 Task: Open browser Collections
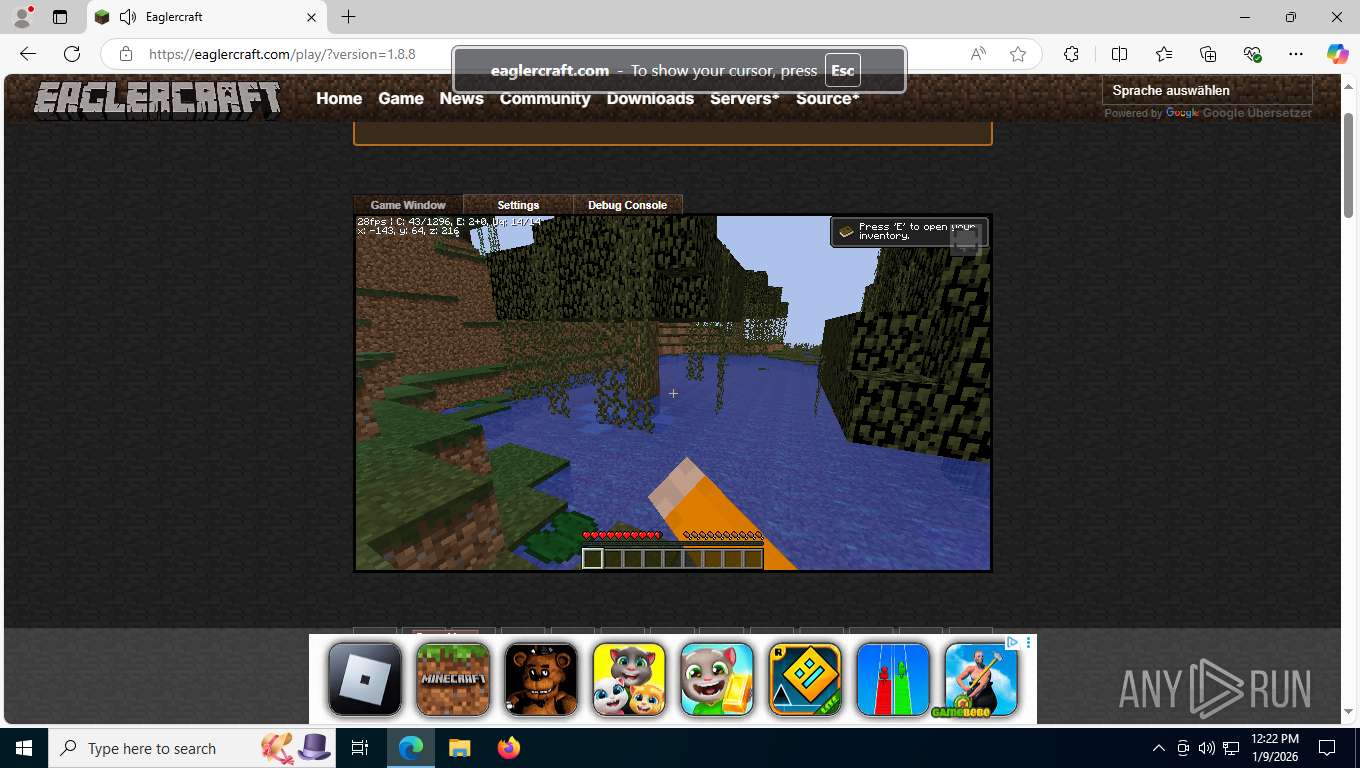click(x=1208, y=54)
